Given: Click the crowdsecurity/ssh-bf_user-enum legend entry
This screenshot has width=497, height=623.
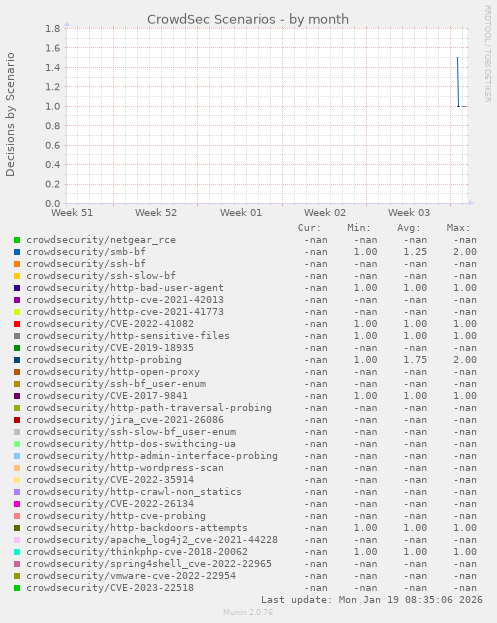Looking at the screenshot, I should tap(116, 384).
